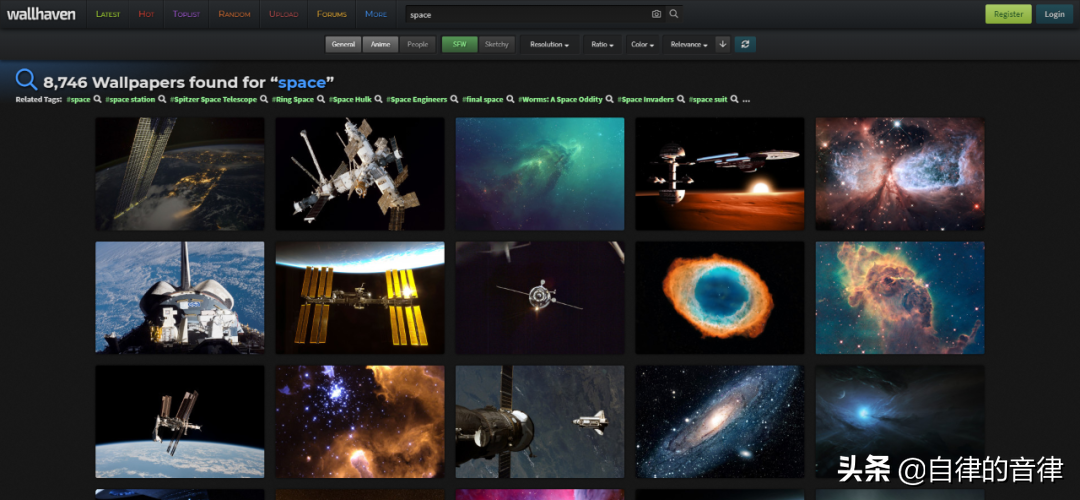This screenshot has height=500, width=1080.
Task: Open the starship over red planet wallpaper
Action: tap(720, 174)
